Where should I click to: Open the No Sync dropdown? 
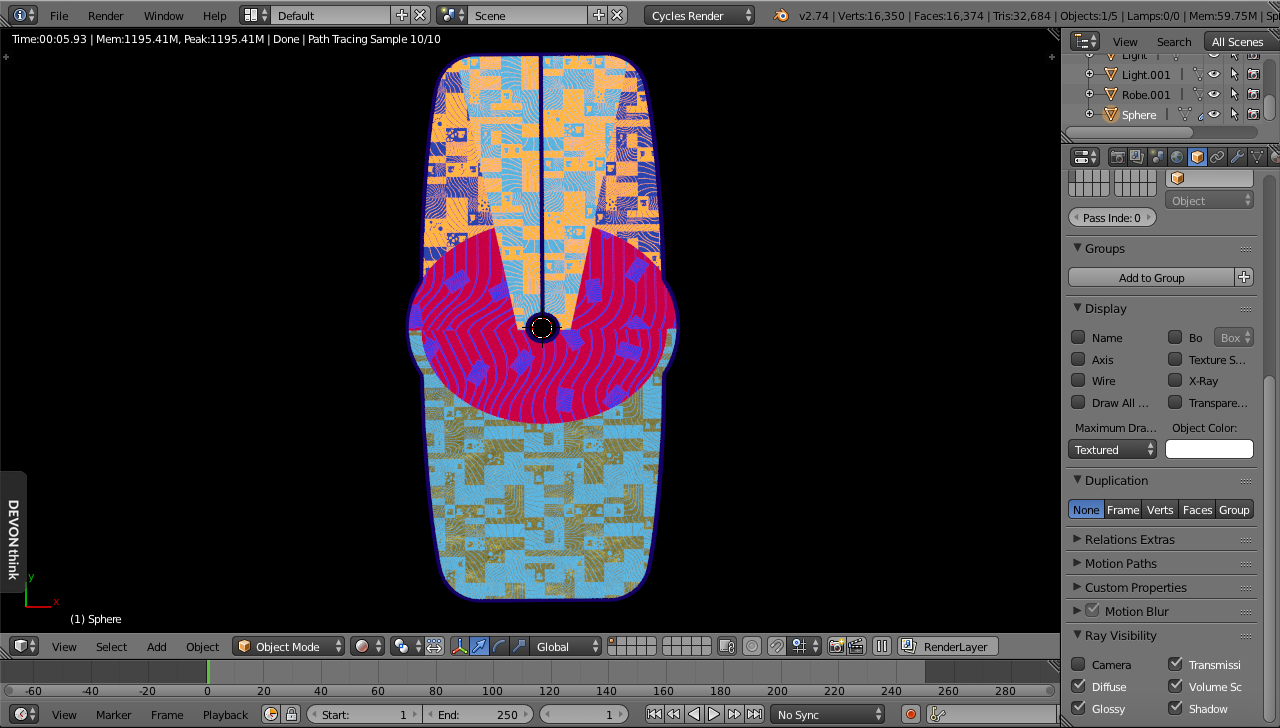pyautogui.click(x=829, y=714)
